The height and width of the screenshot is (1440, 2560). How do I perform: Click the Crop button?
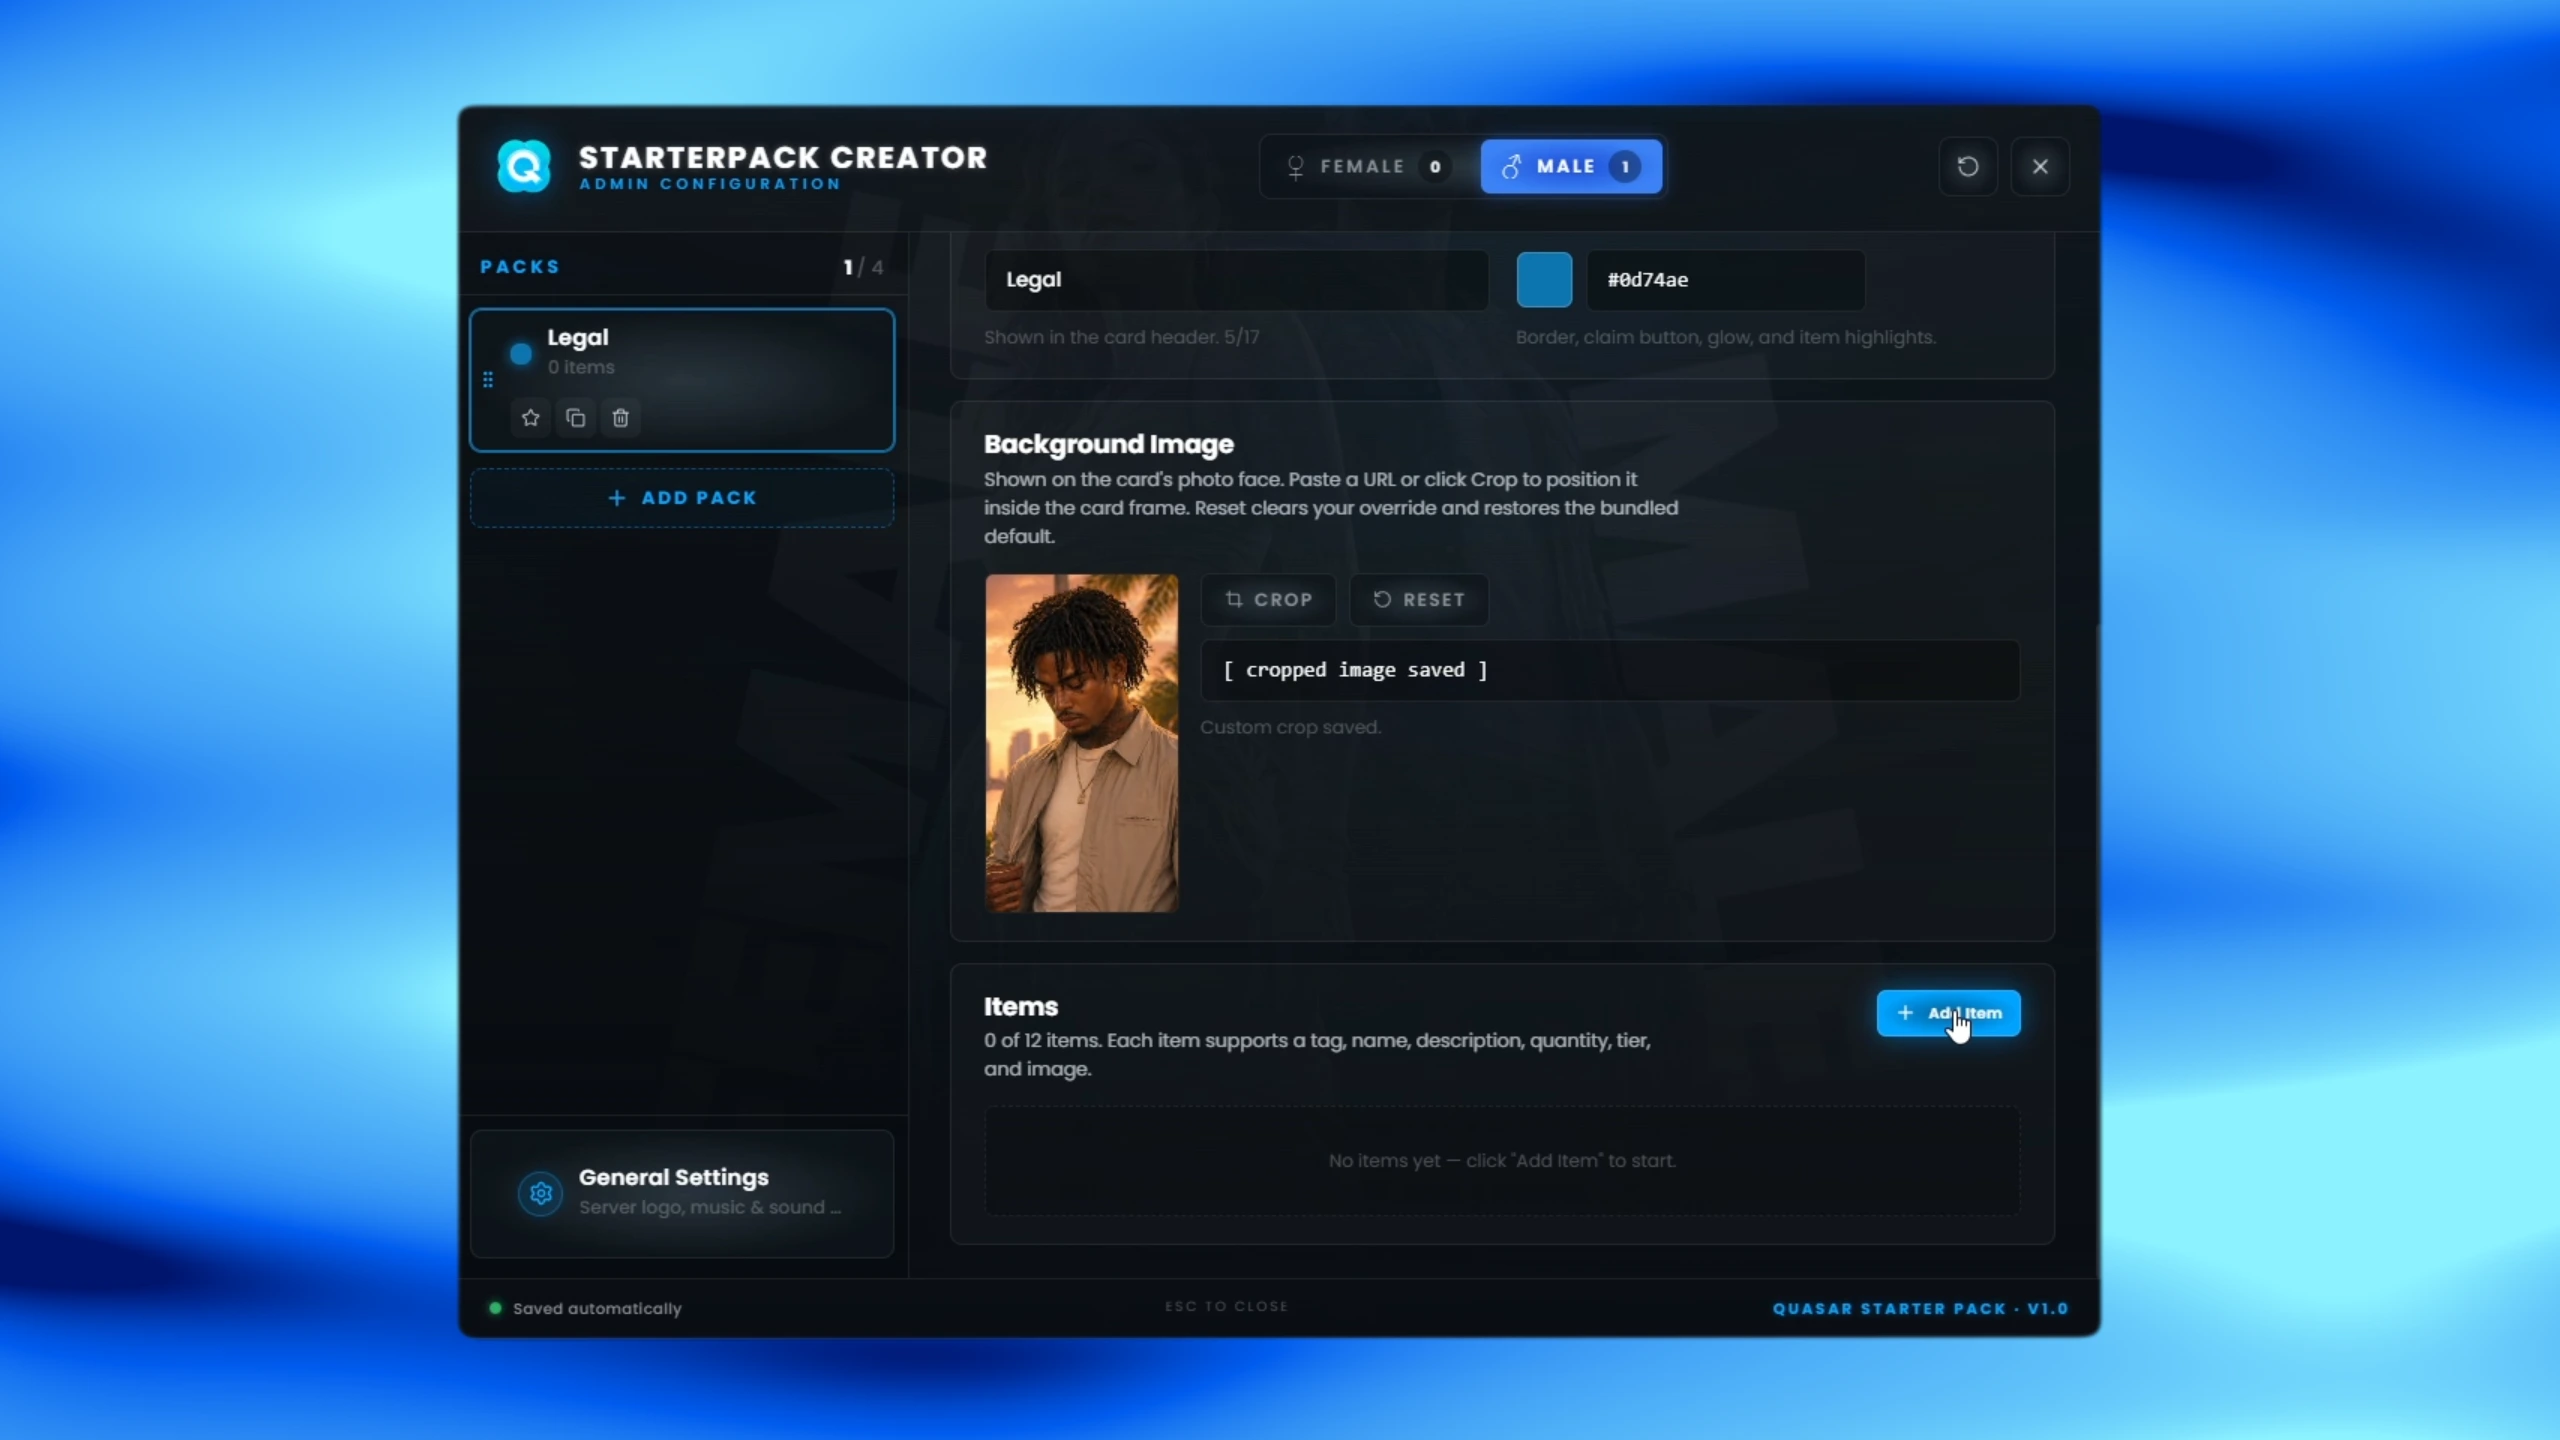tap(1268, 600)
